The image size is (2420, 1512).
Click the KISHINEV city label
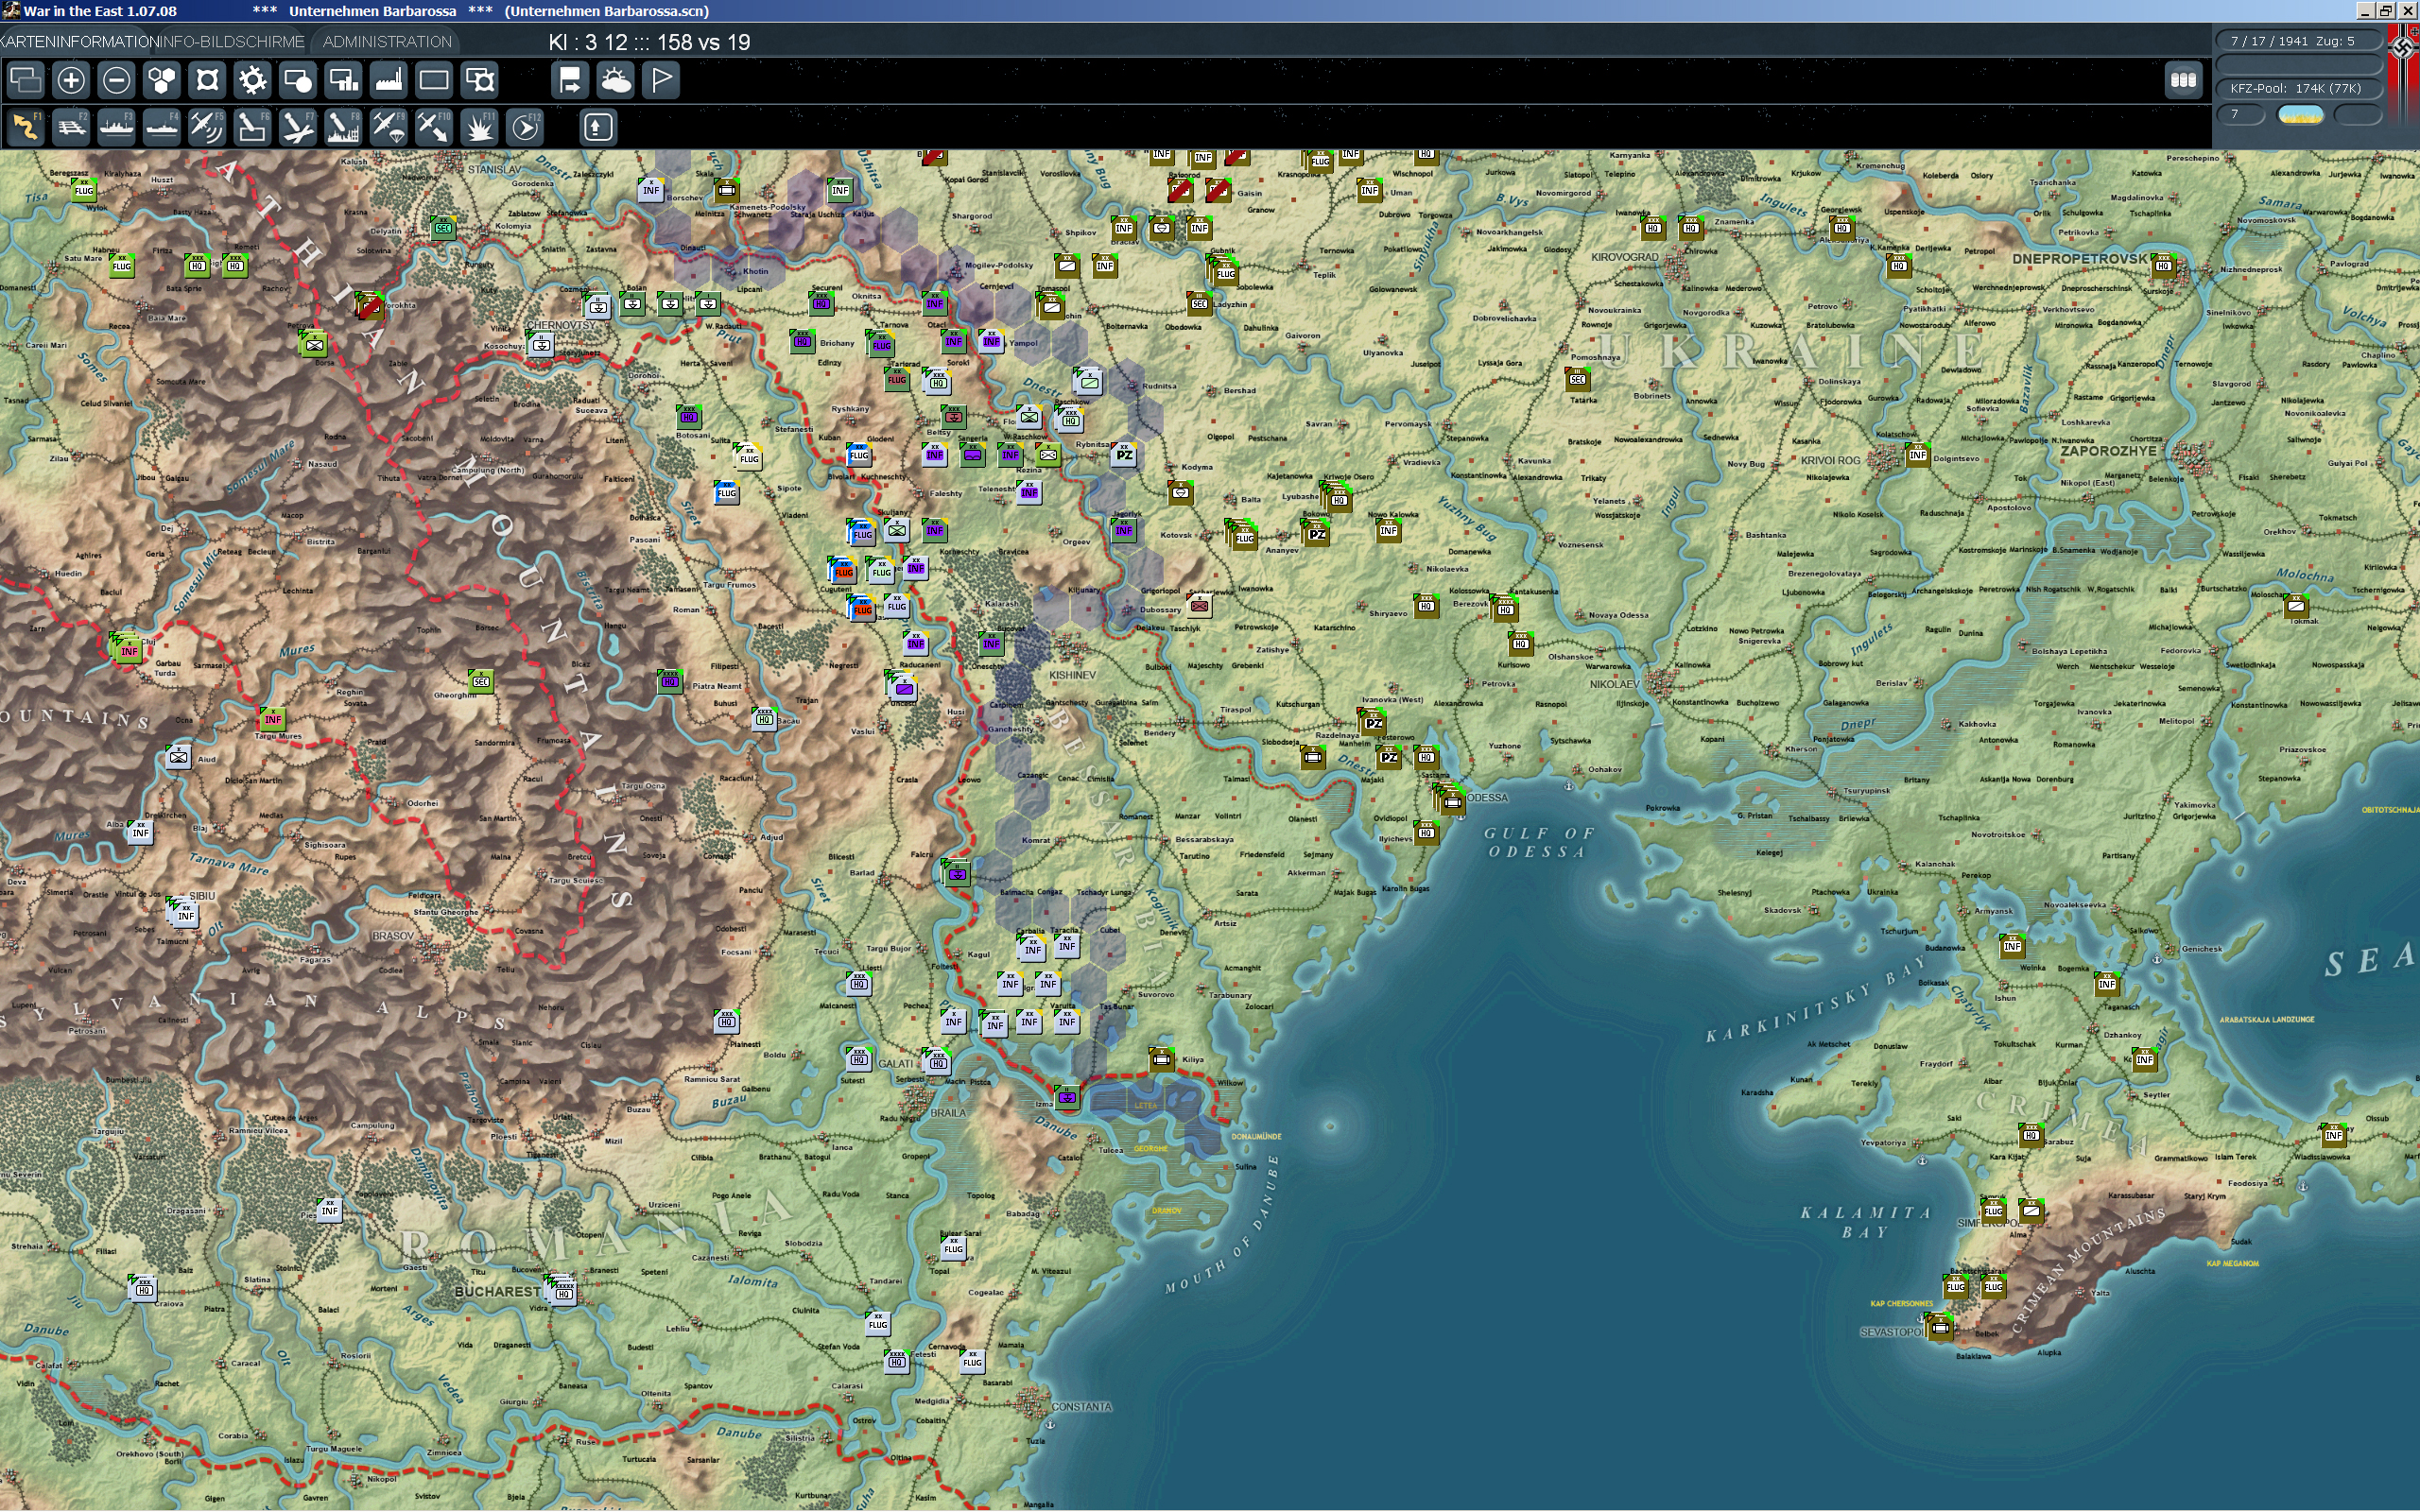point(1072,675)
